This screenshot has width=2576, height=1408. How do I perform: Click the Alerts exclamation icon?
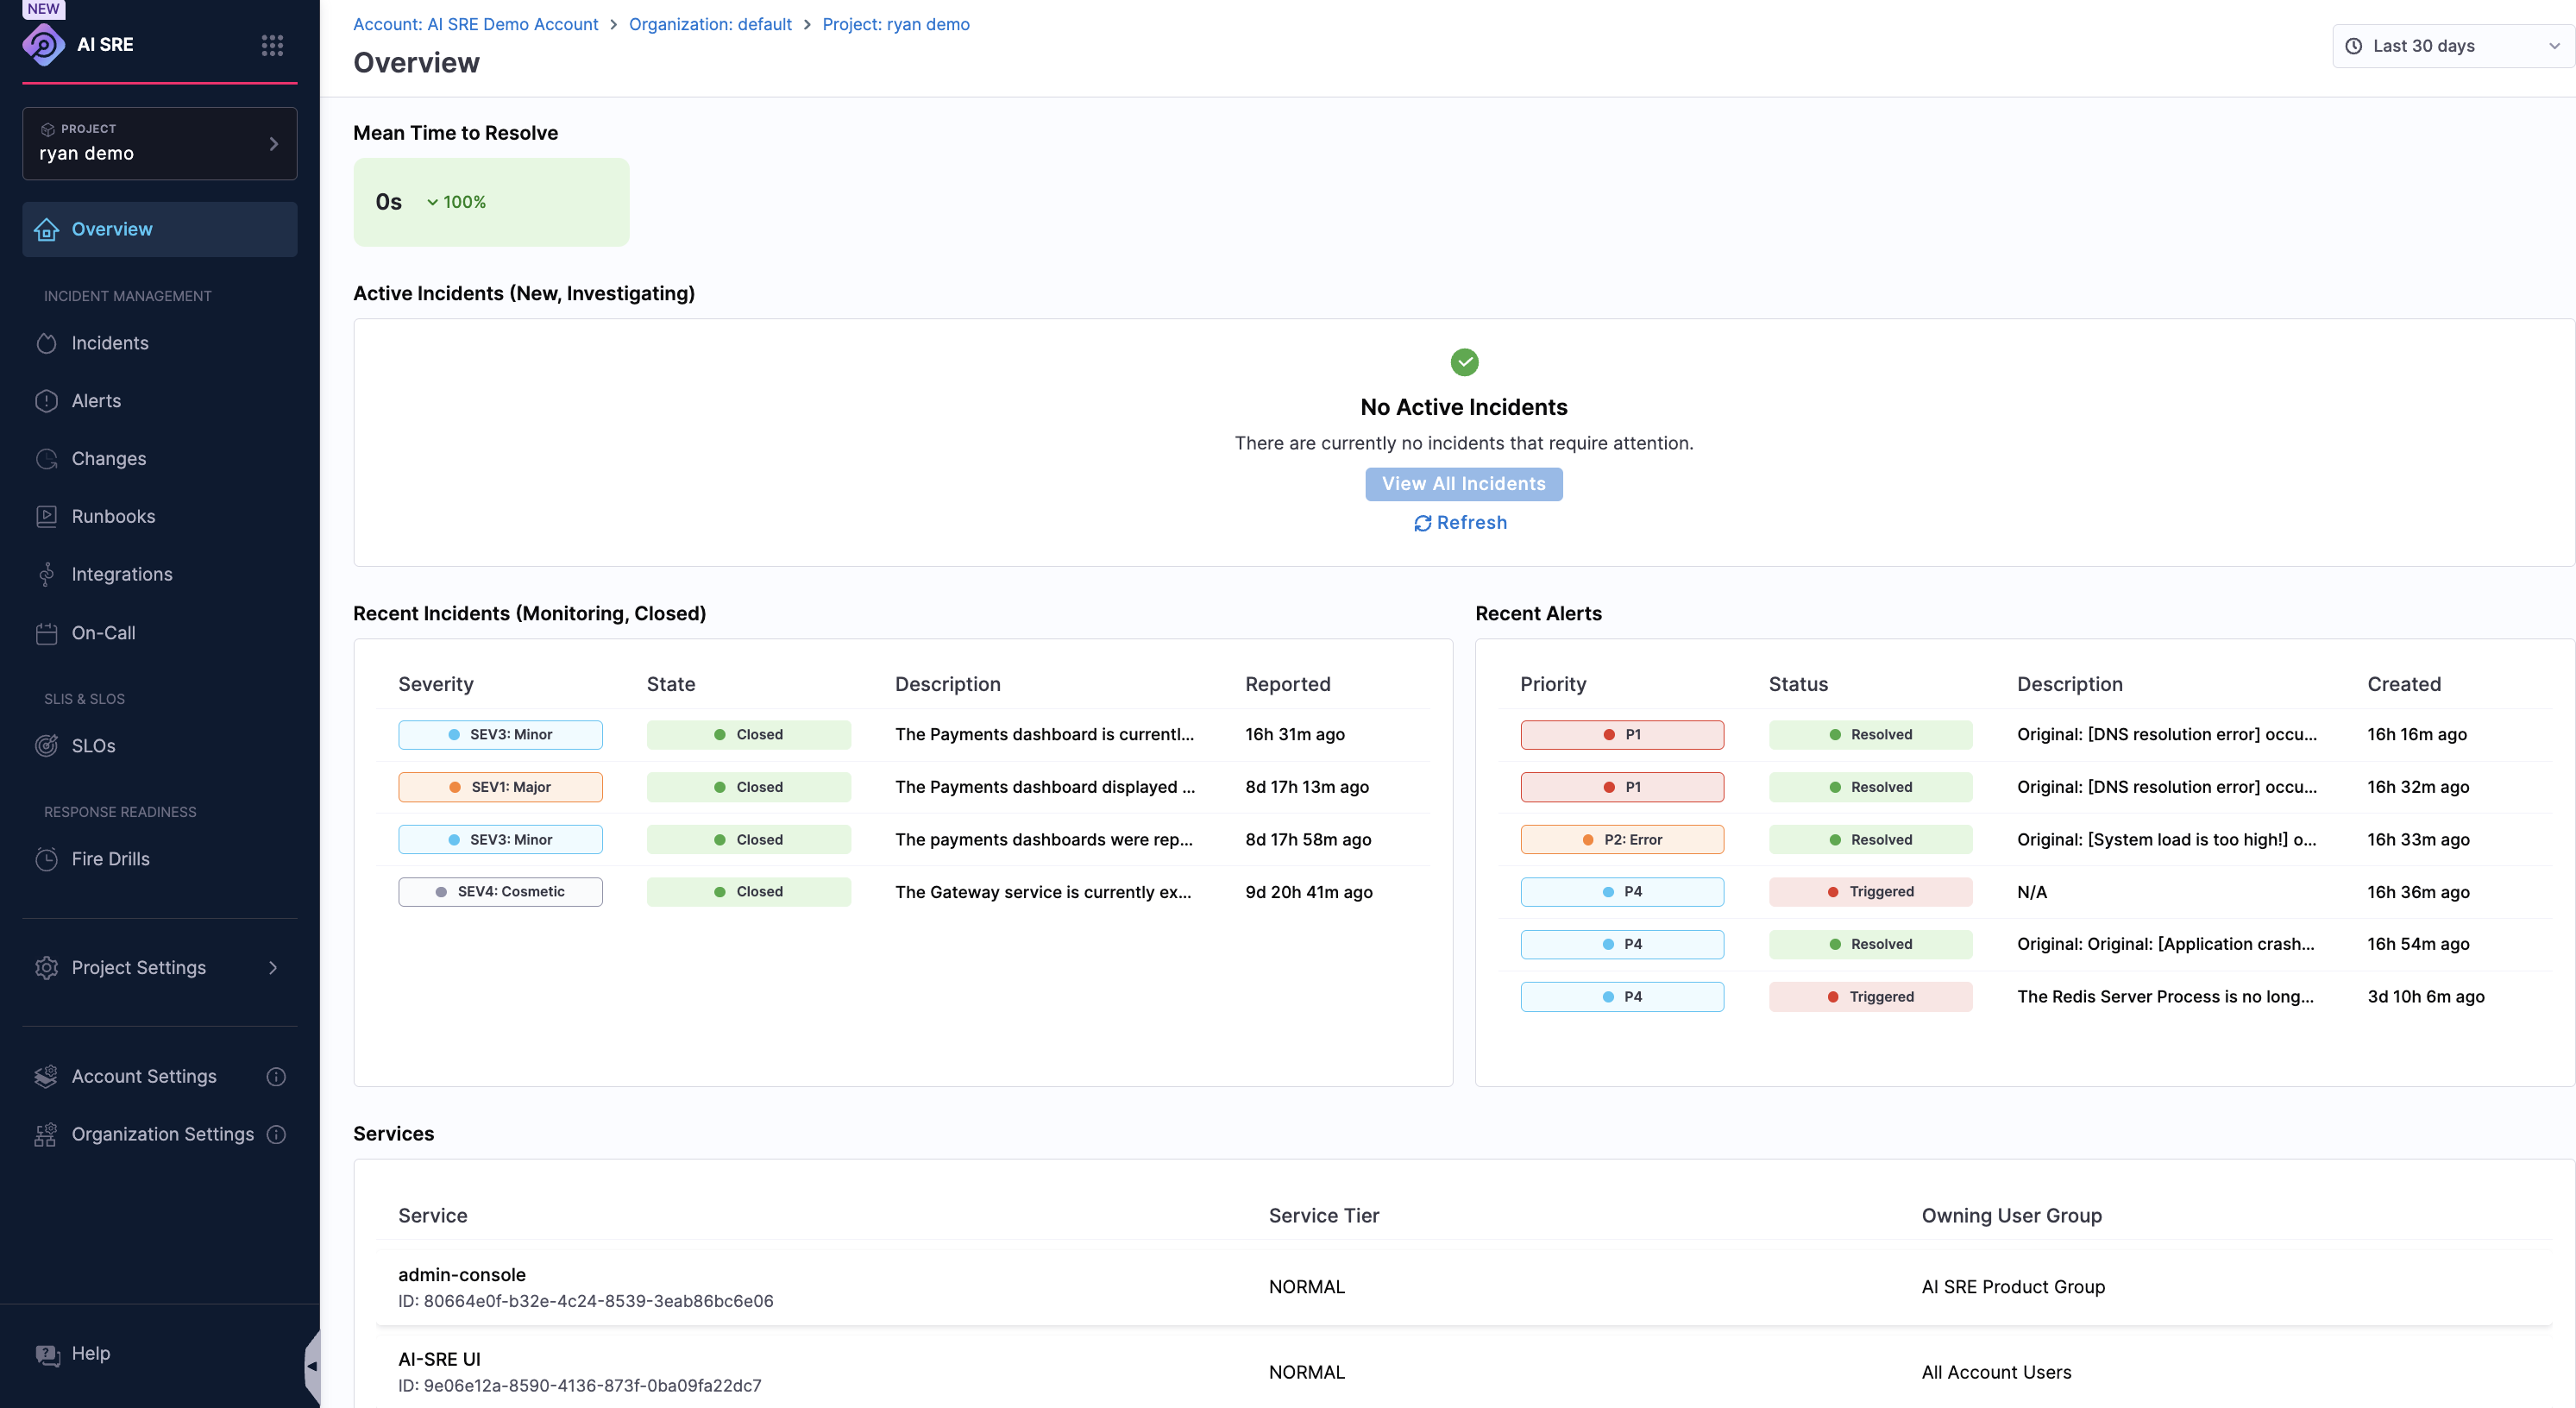[x=46, y=401]
